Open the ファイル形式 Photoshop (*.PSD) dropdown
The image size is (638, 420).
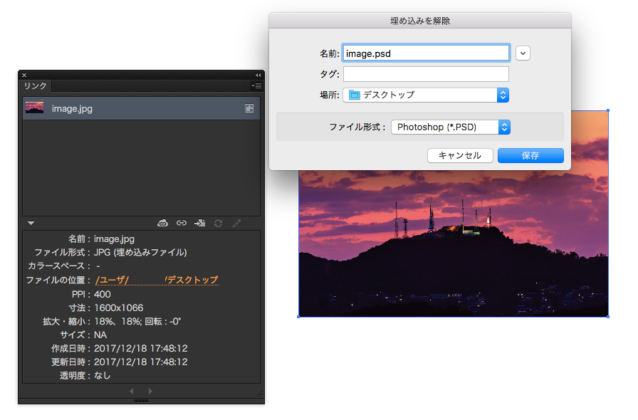pos(451,127)
